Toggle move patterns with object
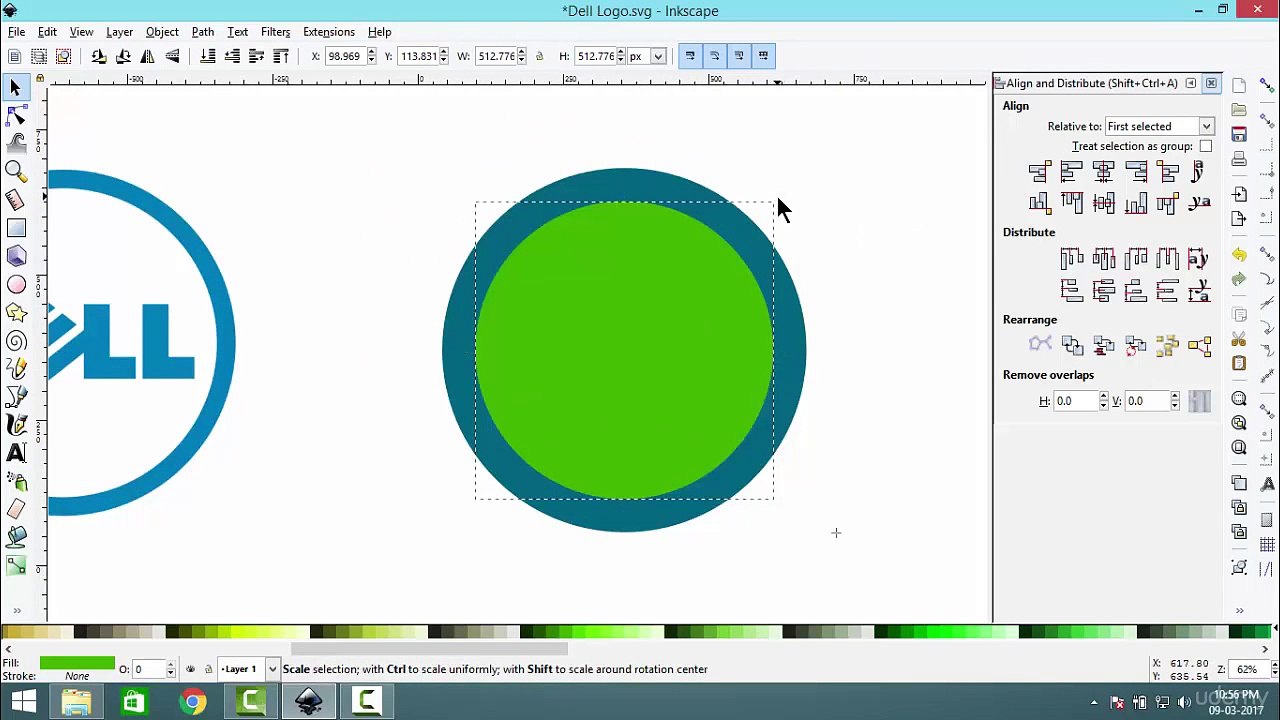The image size is (1280, 720). (764, 56)
